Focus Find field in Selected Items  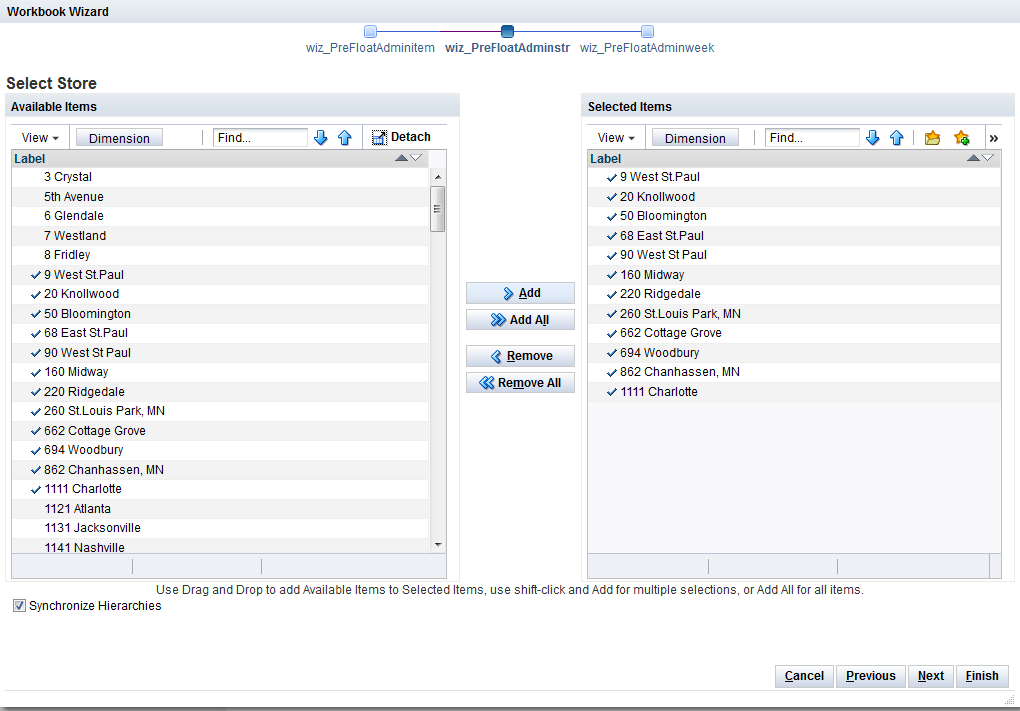coord(812,137)
